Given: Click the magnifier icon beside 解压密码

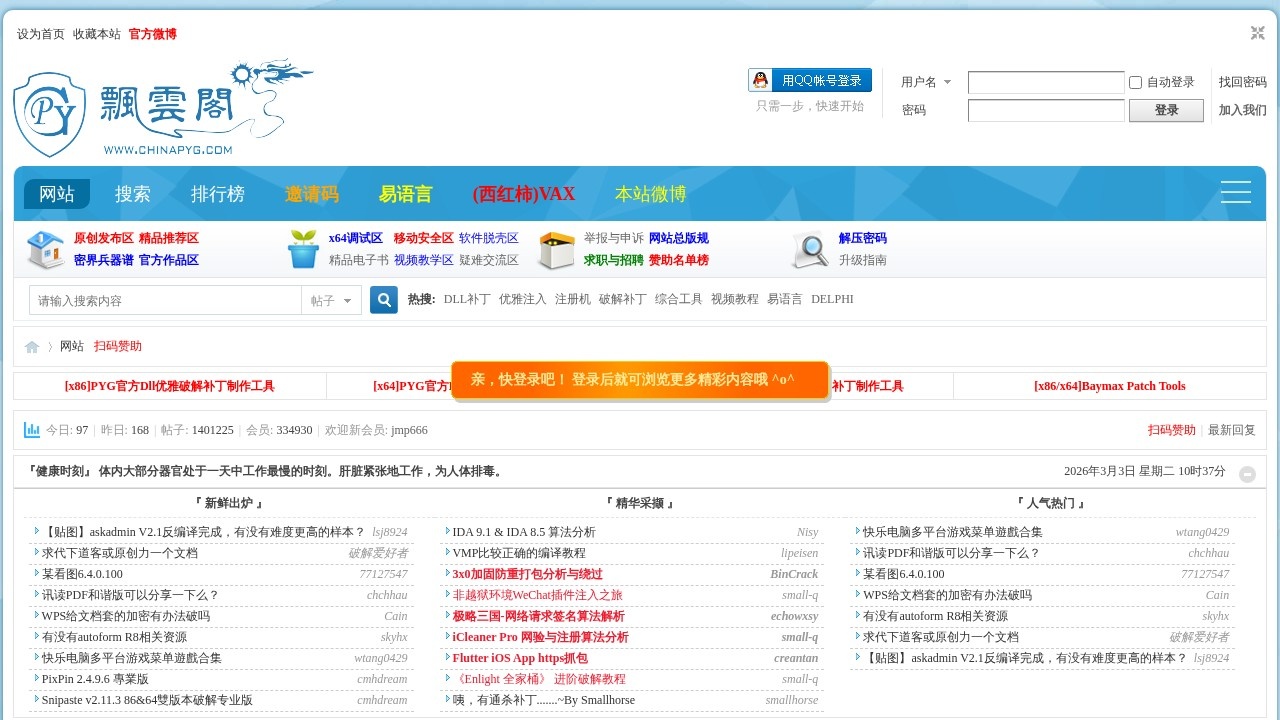Looking at the screenshot, I should pyautogui.click(x=811, y=250).
